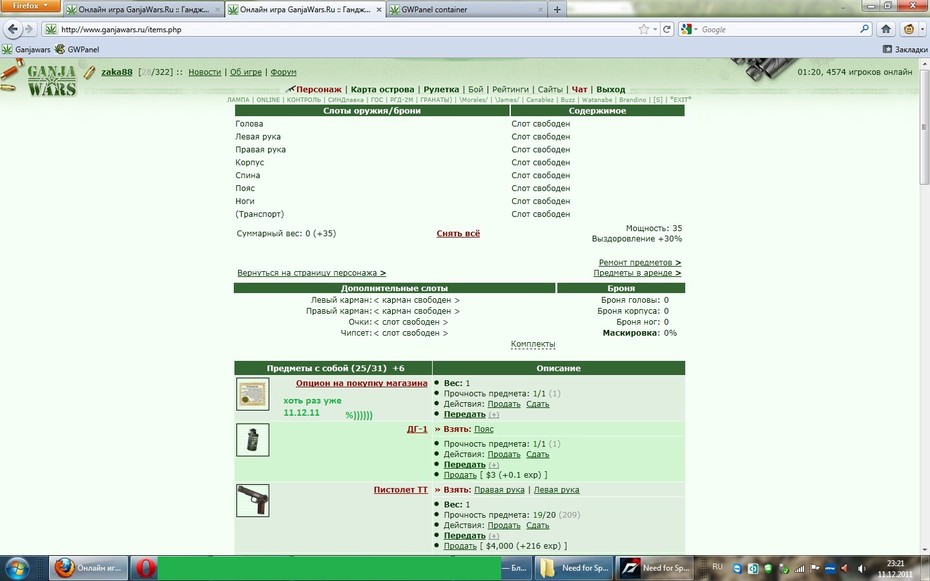
Task: Click the page vertical scrollbar thumb
Action: (x=923, y=127)
